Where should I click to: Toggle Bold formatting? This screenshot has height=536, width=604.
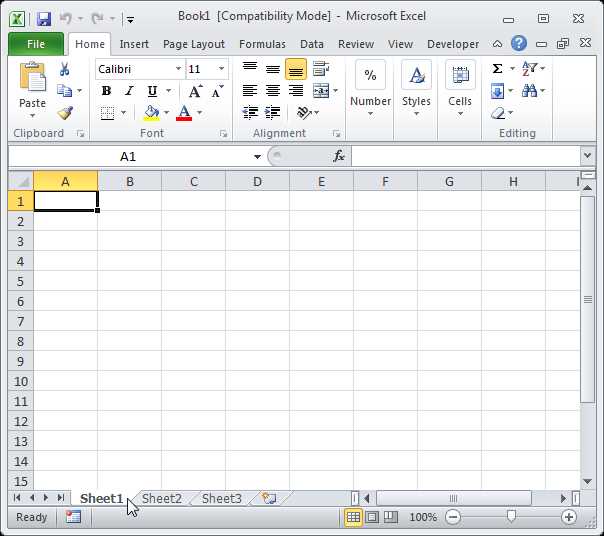pos(106,91)
